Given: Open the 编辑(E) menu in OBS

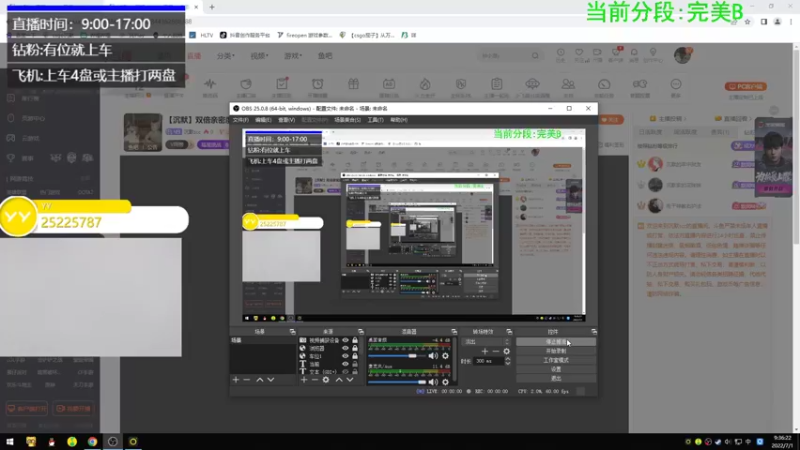Looking at the screenshot, I should [x=263, y=120].
